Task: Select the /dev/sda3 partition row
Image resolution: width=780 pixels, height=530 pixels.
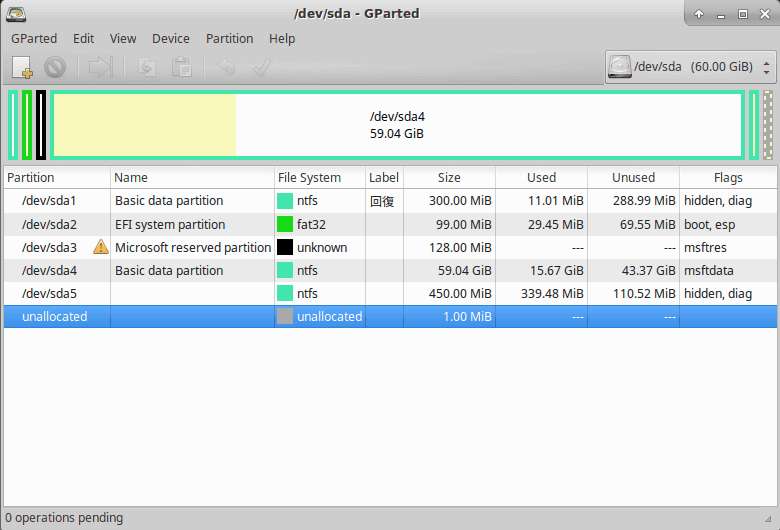Action: (x=390, y=247)
